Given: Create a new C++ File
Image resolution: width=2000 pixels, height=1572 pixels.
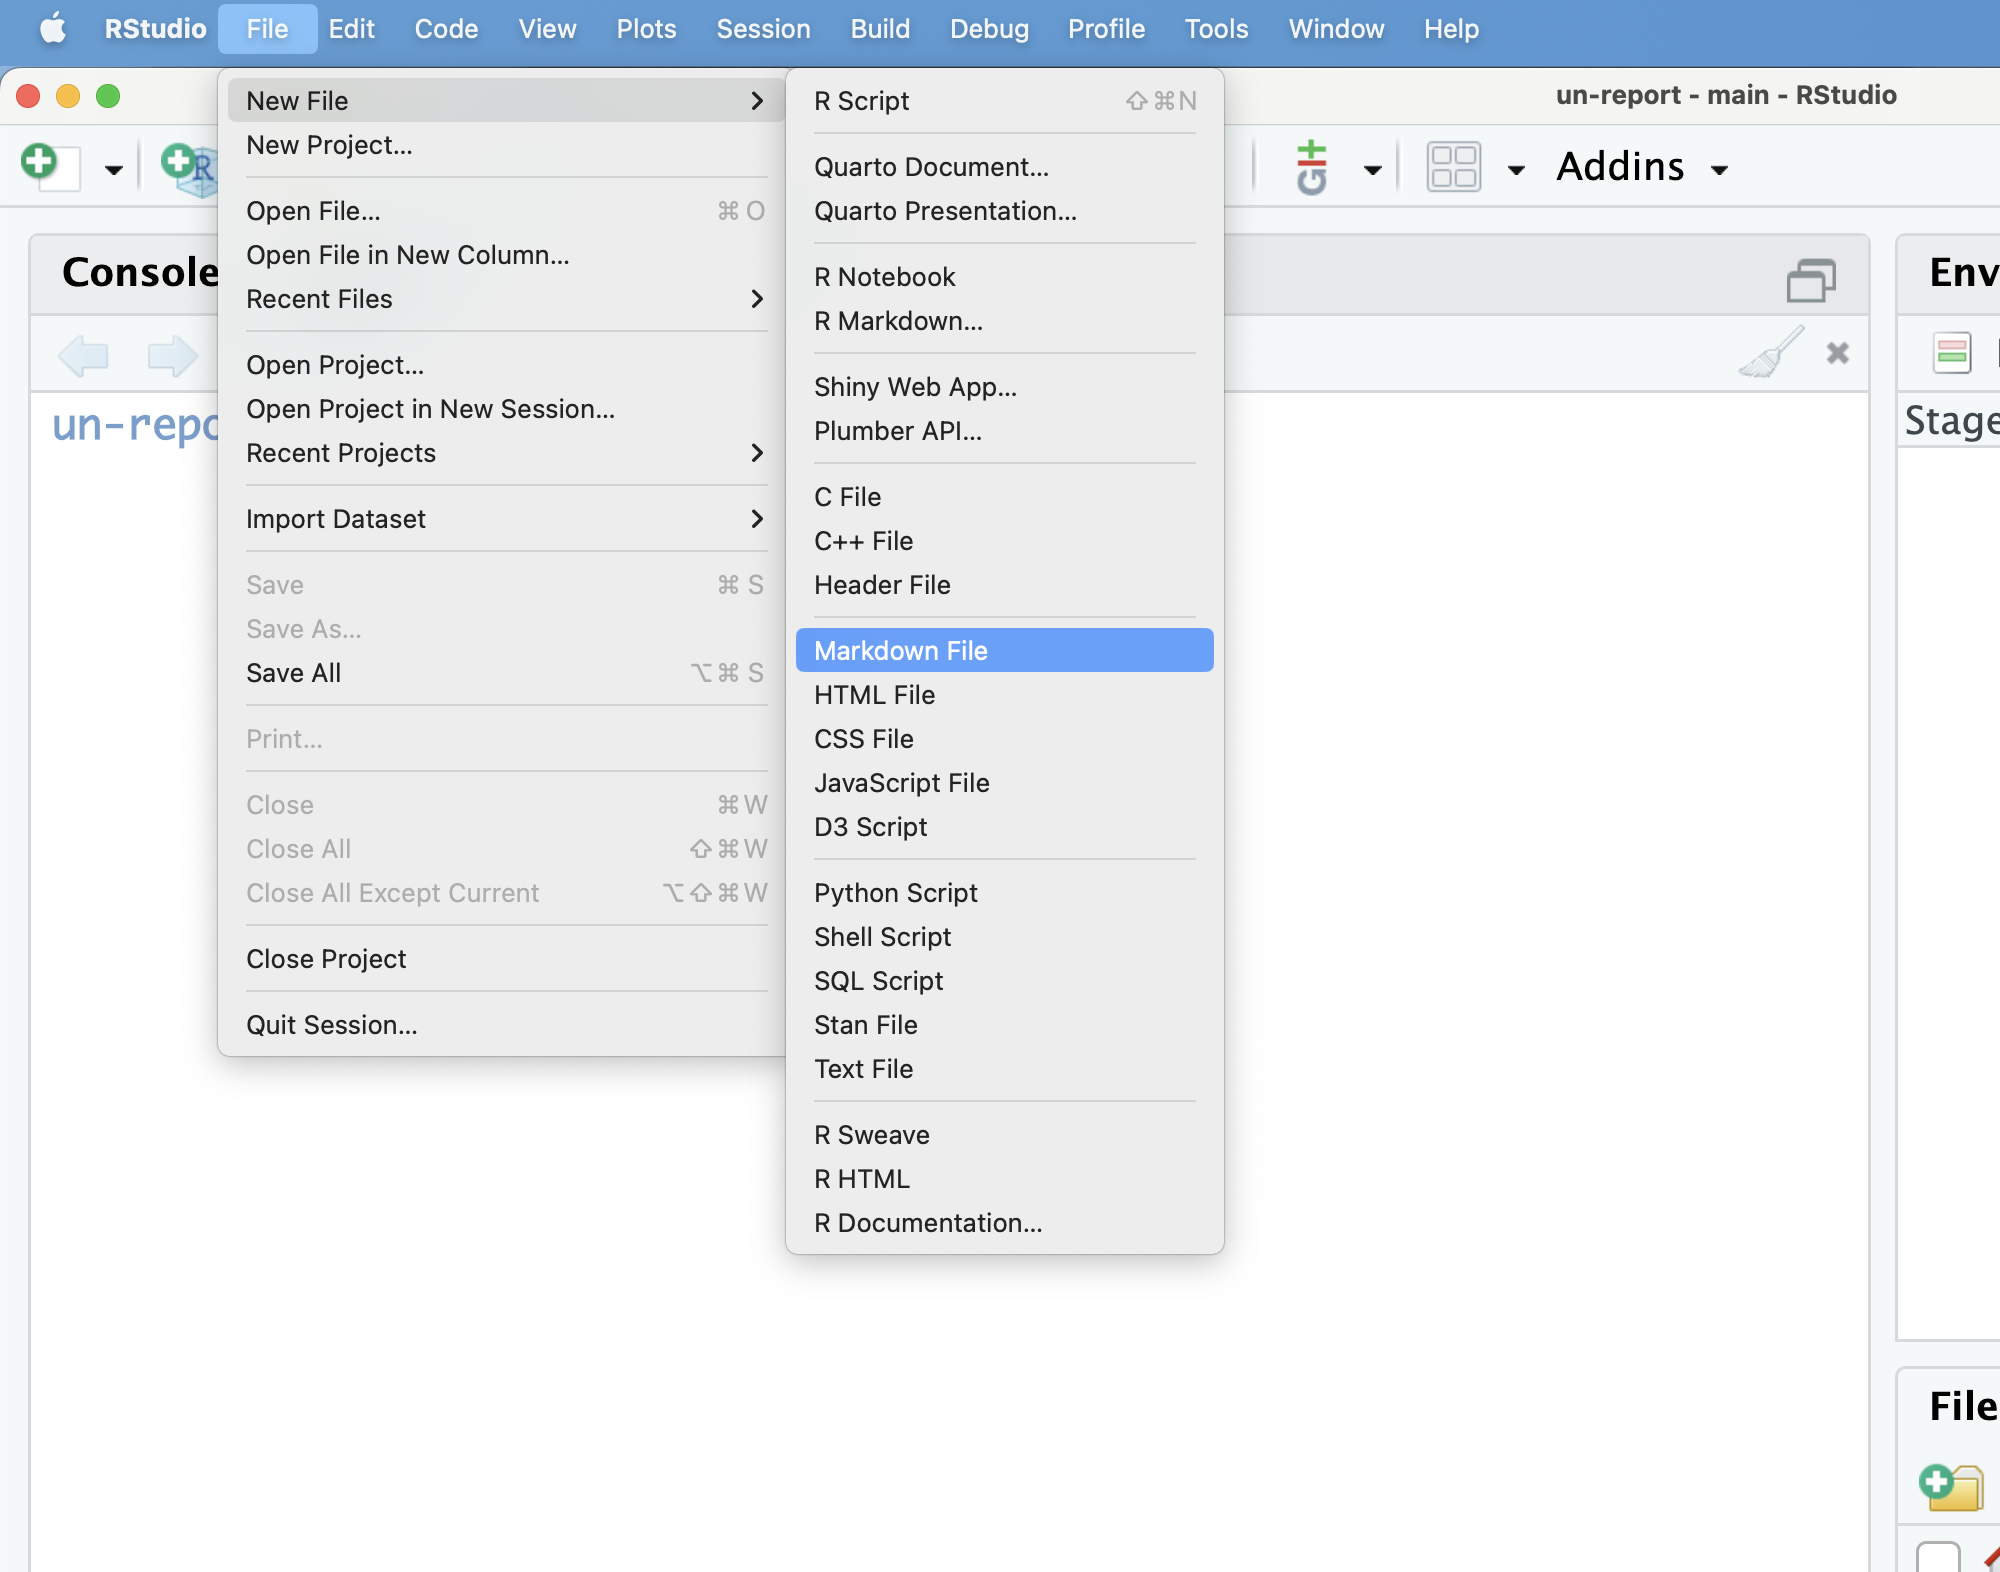Looking at the screenshot, I should pos(1005,541).
